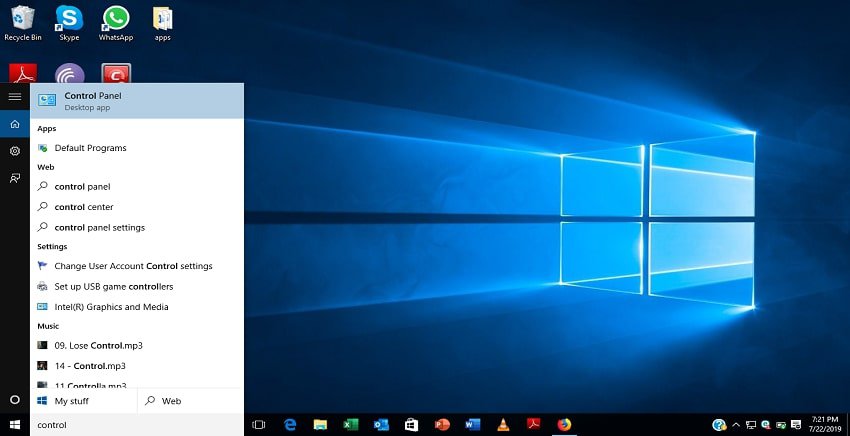This screenshot has width=850, height=436.
Task: Open Adobe Reader from the taskbar
Action: coord(534,425)
